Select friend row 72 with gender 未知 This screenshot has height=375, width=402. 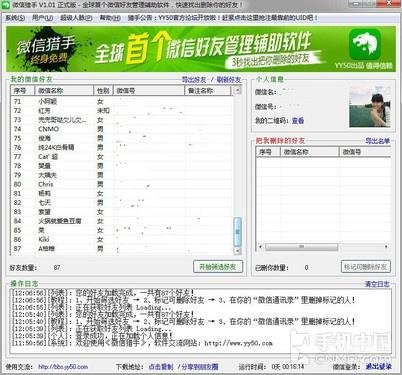pos(122,111)
